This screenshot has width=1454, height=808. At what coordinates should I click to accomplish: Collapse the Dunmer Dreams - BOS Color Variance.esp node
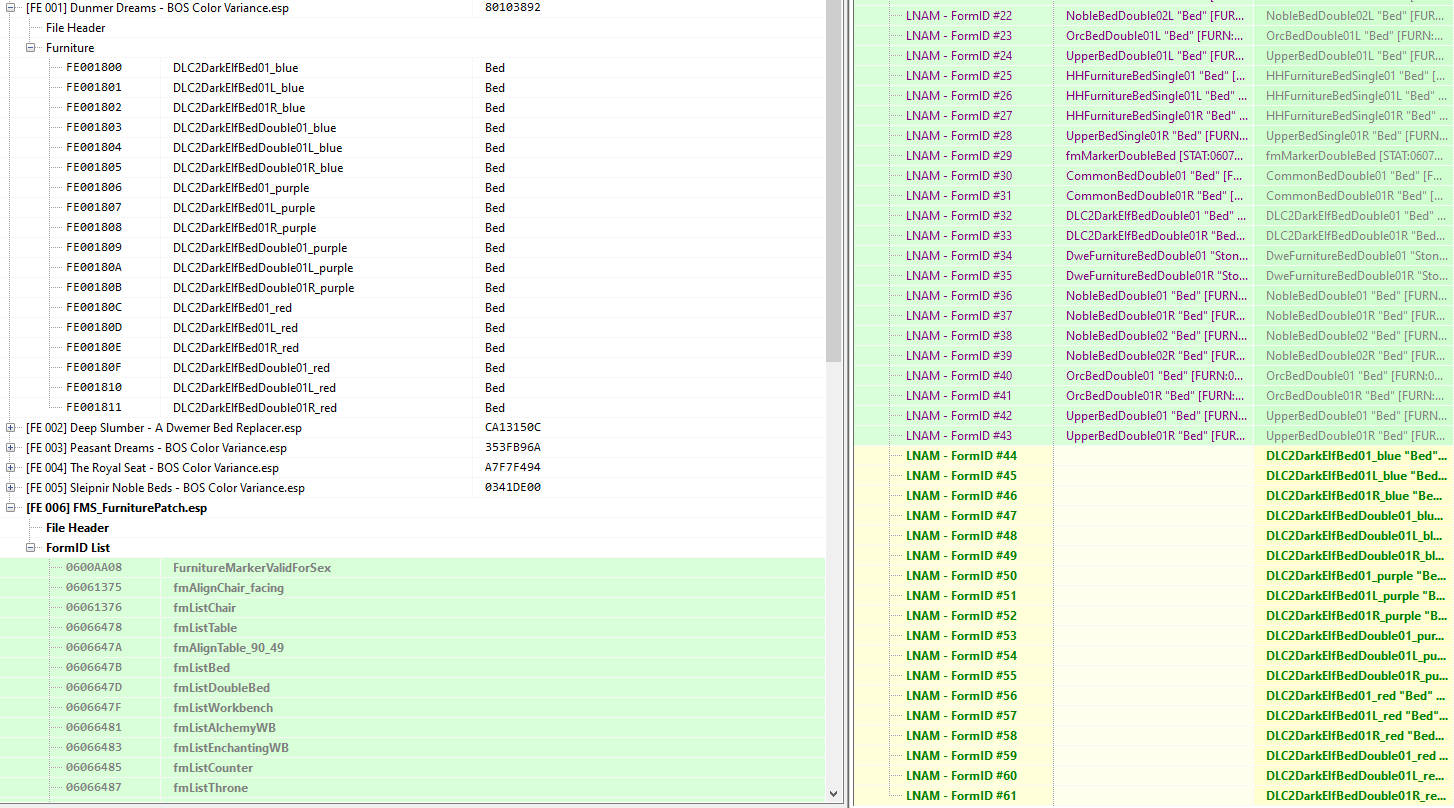(11, 8)
